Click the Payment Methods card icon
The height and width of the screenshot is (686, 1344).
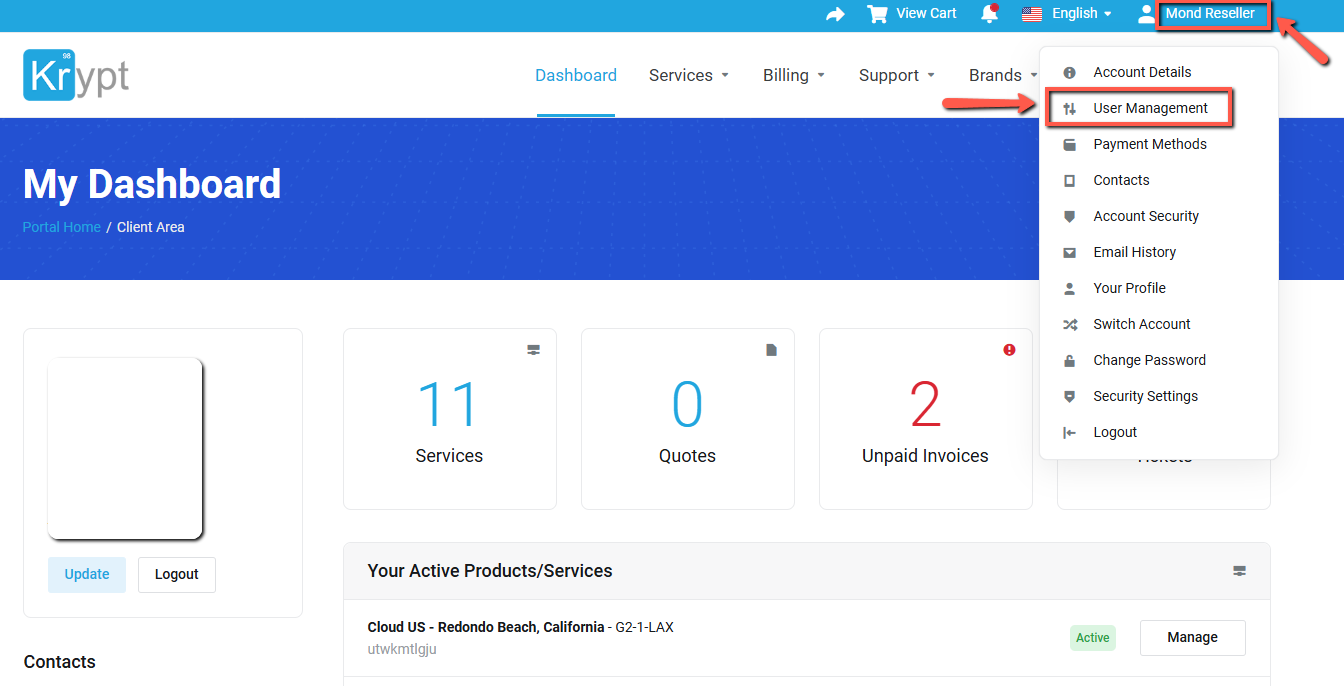(x=1070, y=144)
